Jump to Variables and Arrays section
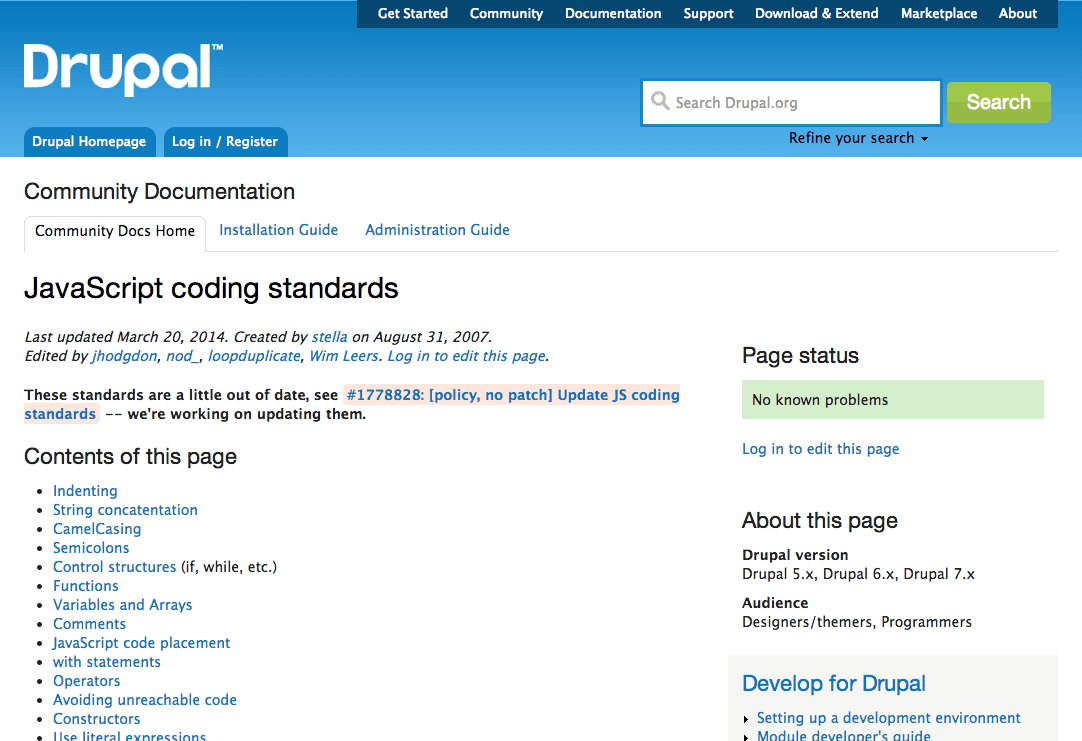The width and height of the screenshot is (1082, 741). [x=122, y=604]
